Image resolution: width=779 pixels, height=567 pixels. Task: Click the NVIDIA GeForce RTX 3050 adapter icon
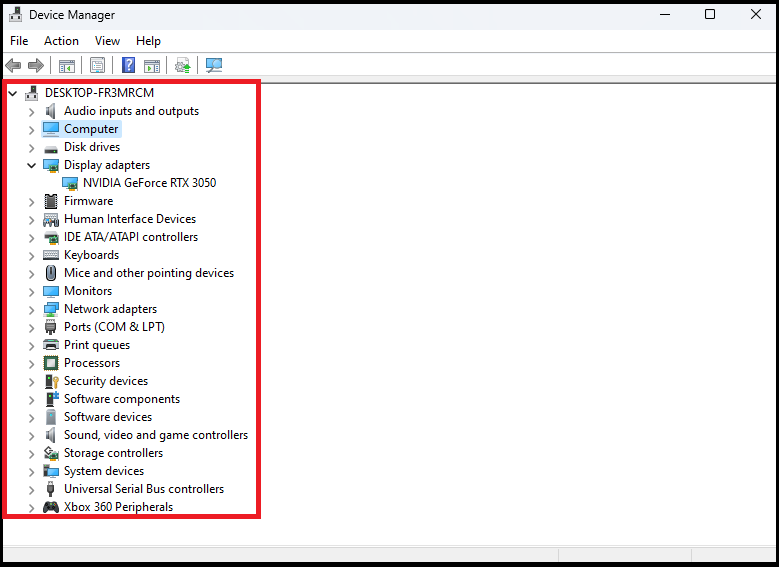click(70, 183)
